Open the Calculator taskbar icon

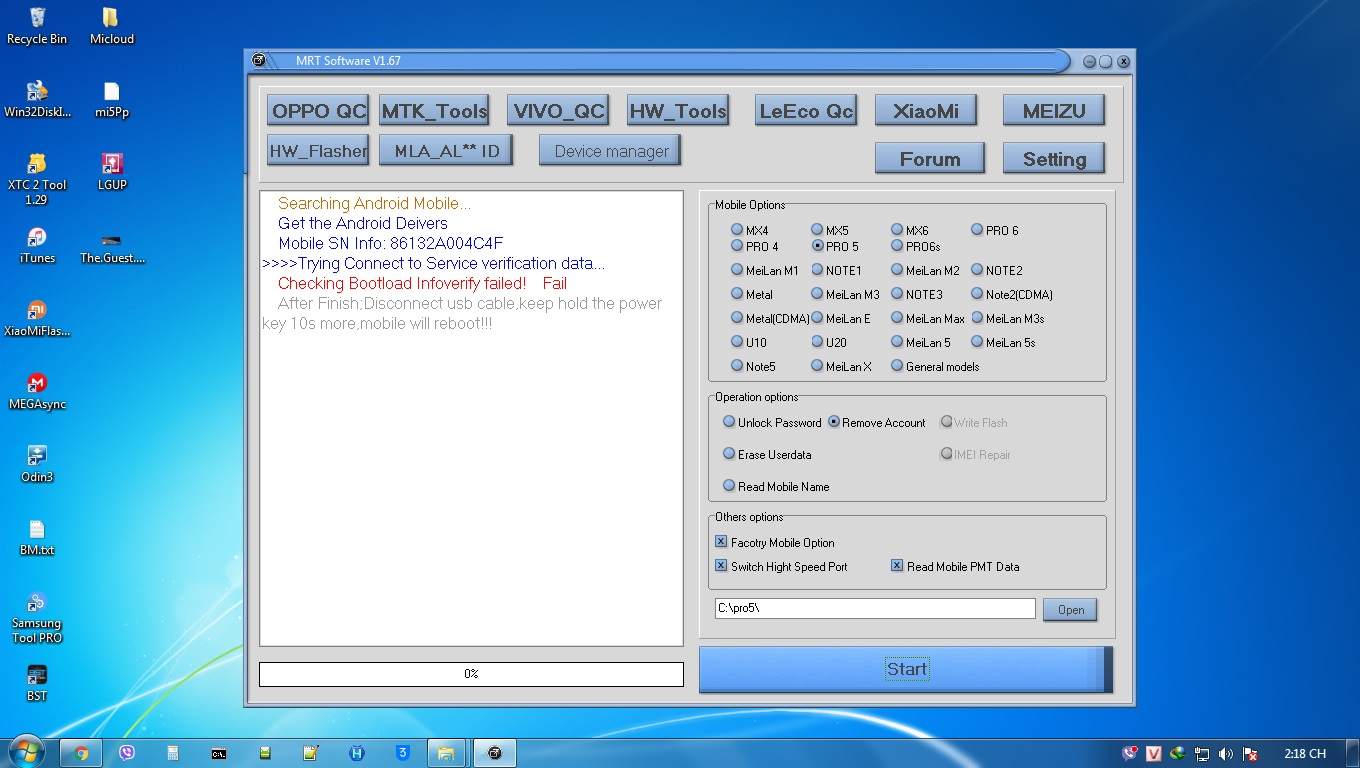coord(173,753)
